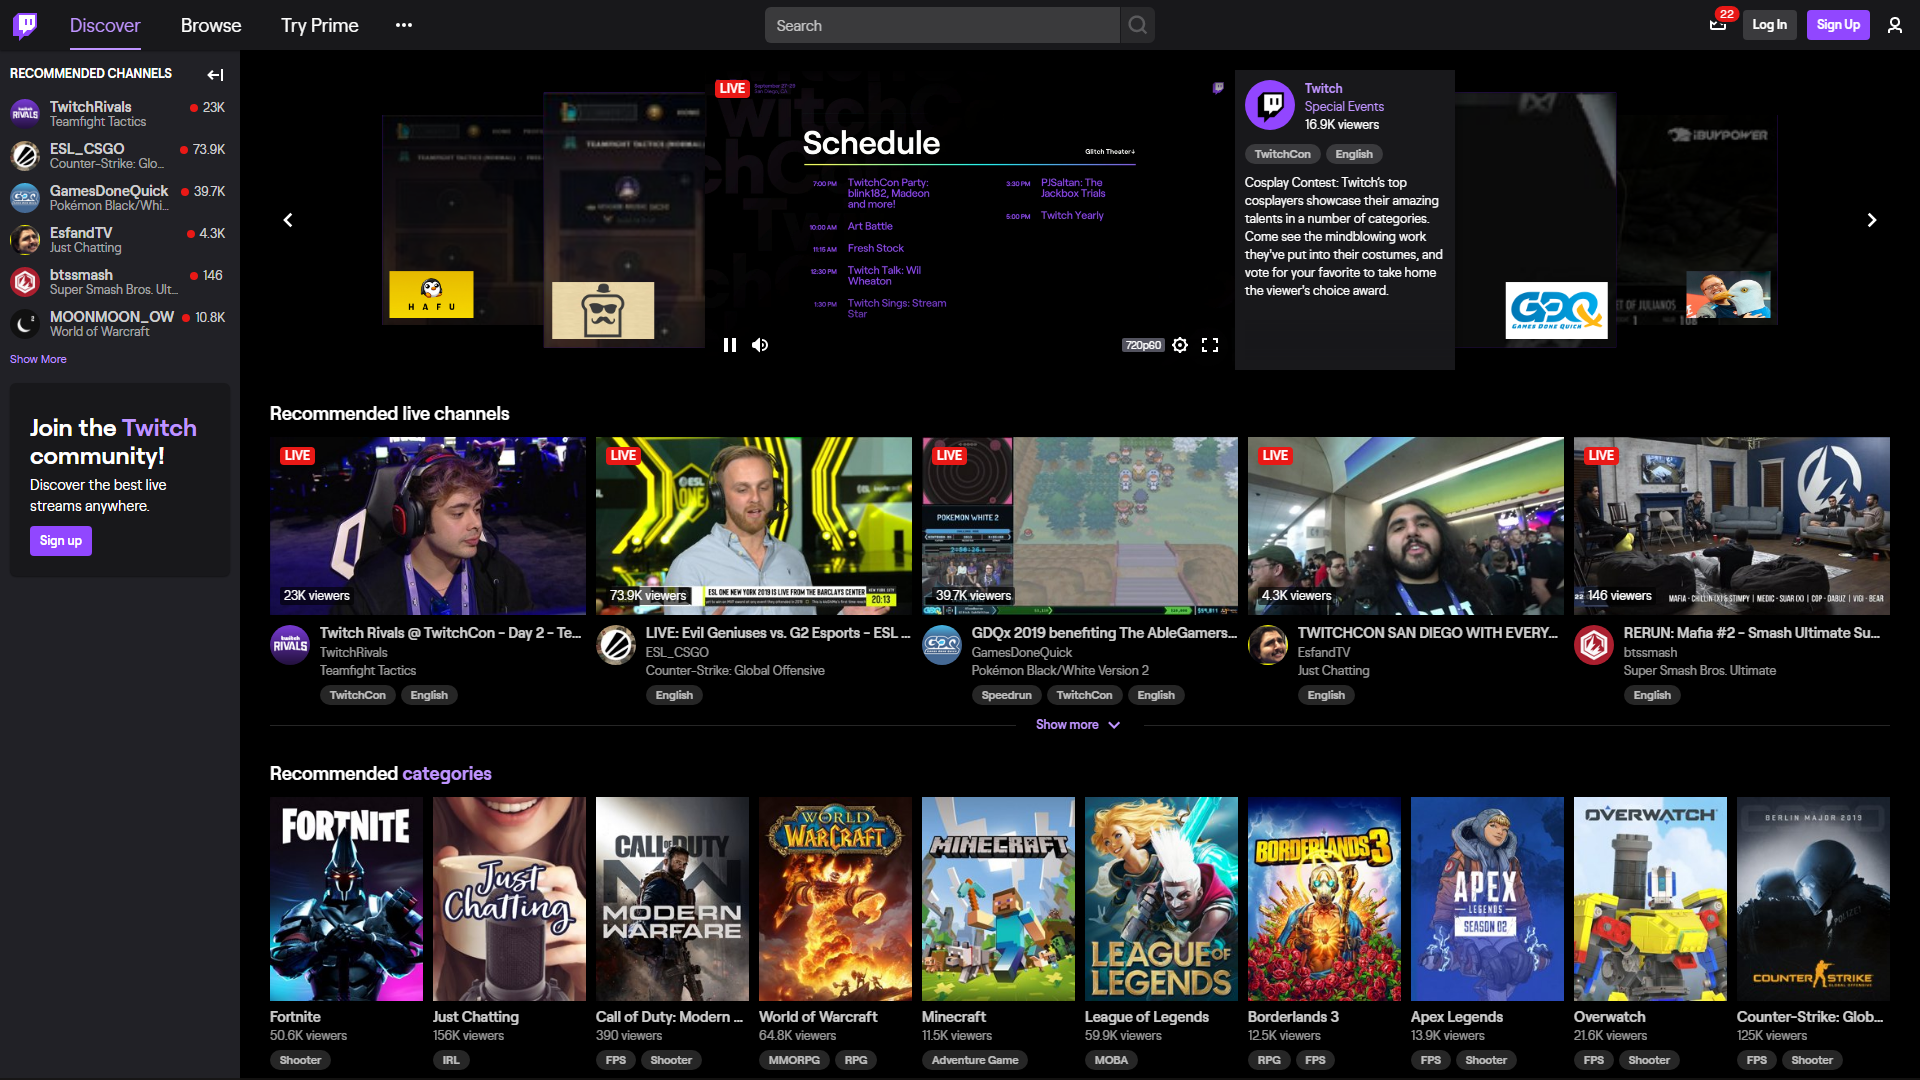Viewport: 1920px width, 1080px height.
Task: Pause the current live stream
Action: tap(731, 344)
